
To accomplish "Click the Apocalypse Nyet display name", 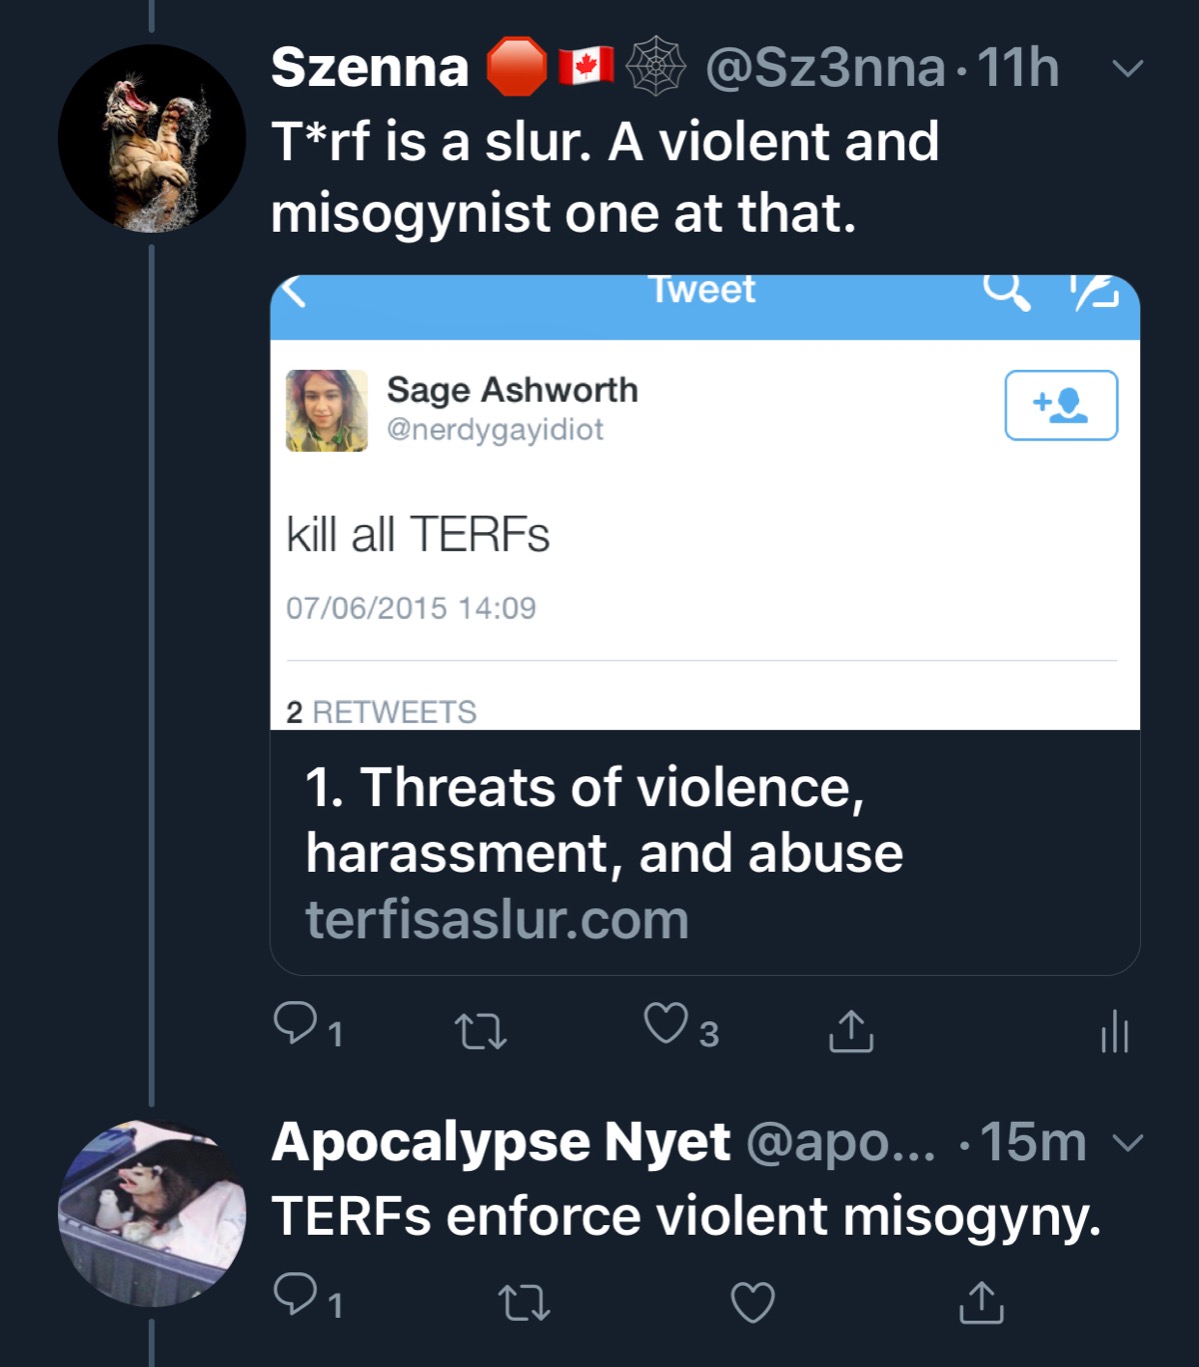I will point(500,1142).
